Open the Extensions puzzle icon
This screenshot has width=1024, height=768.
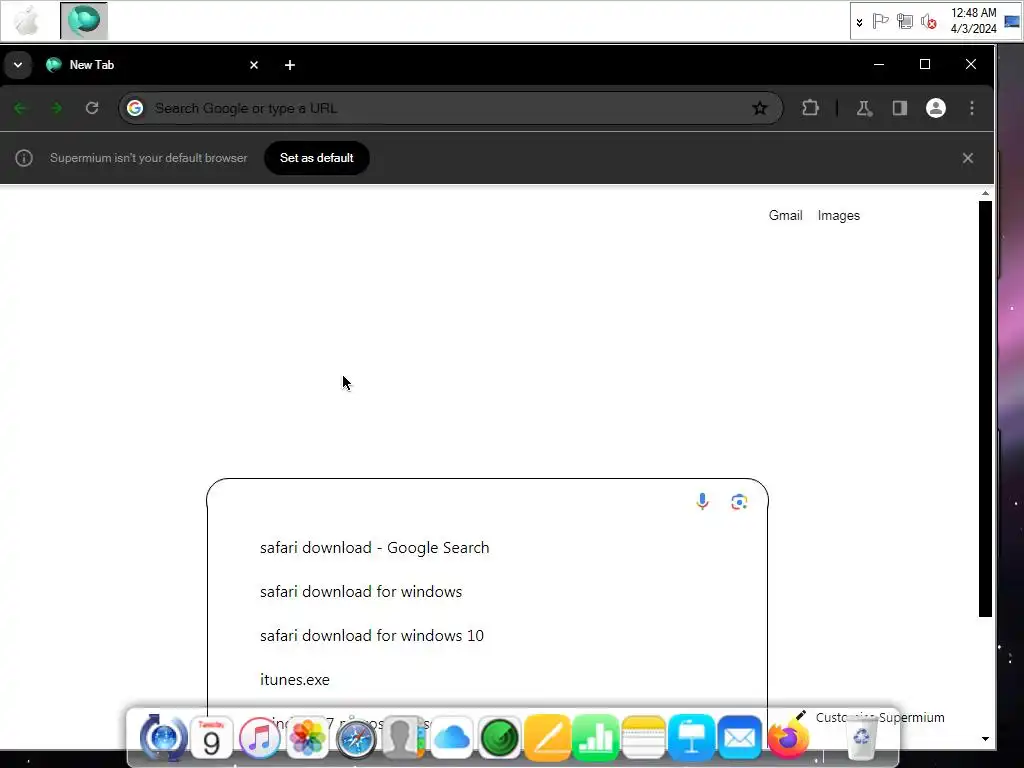click(810, 108)
